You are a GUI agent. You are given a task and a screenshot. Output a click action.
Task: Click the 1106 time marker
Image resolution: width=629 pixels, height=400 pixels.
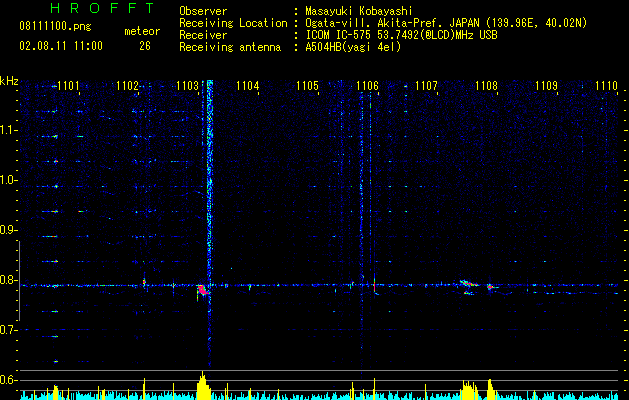[x=367, y=86]
